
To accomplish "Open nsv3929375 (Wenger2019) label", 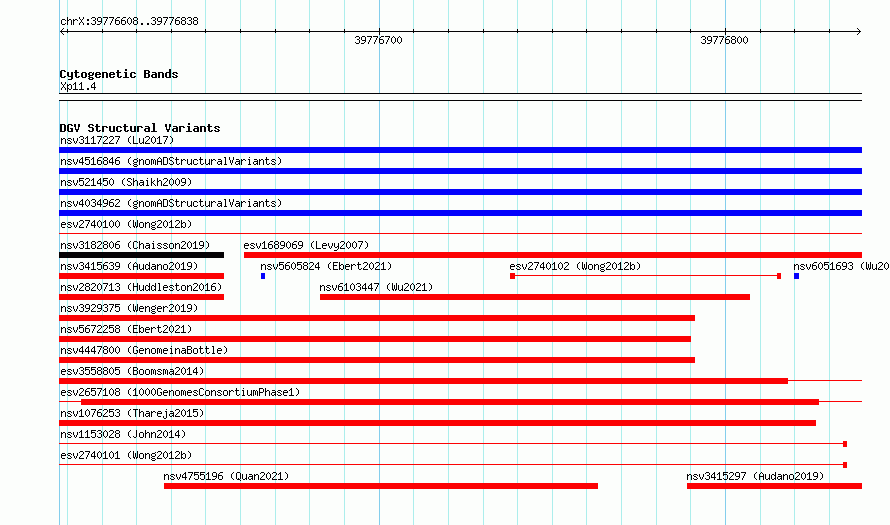I will click(129, 308).
